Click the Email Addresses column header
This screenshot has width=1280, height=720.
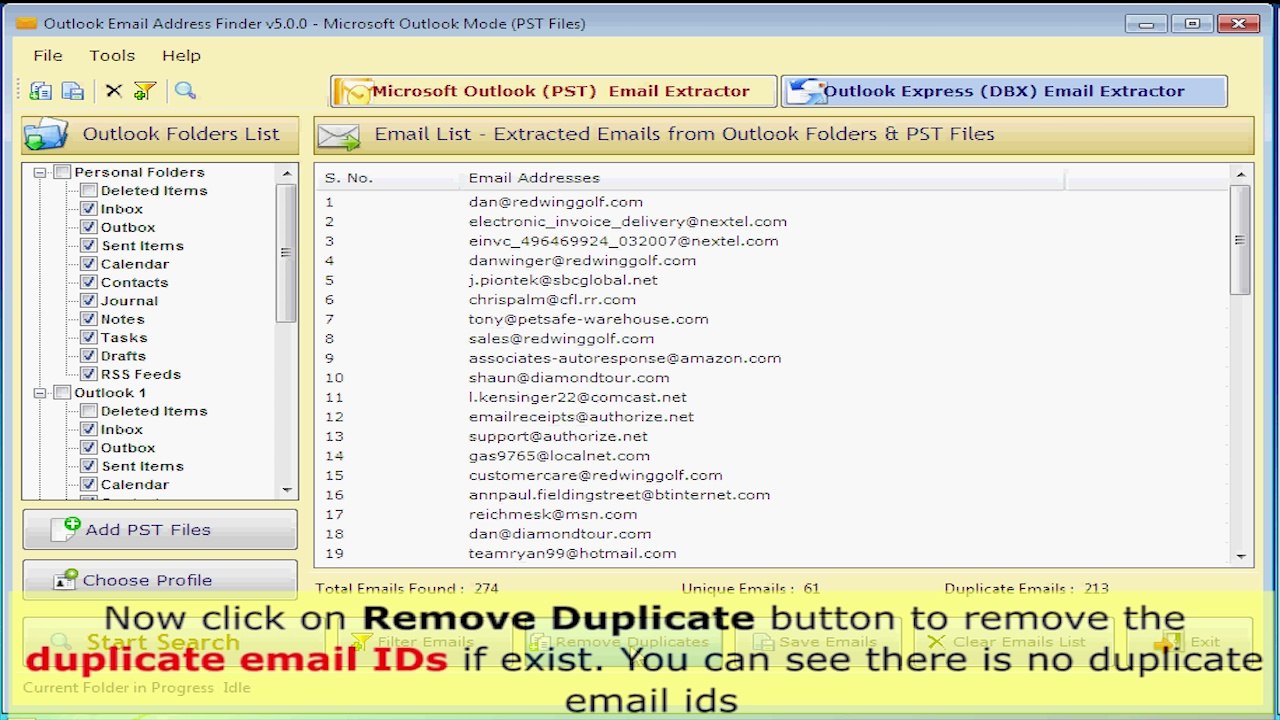pyautogui.click(x=762, y=178)
